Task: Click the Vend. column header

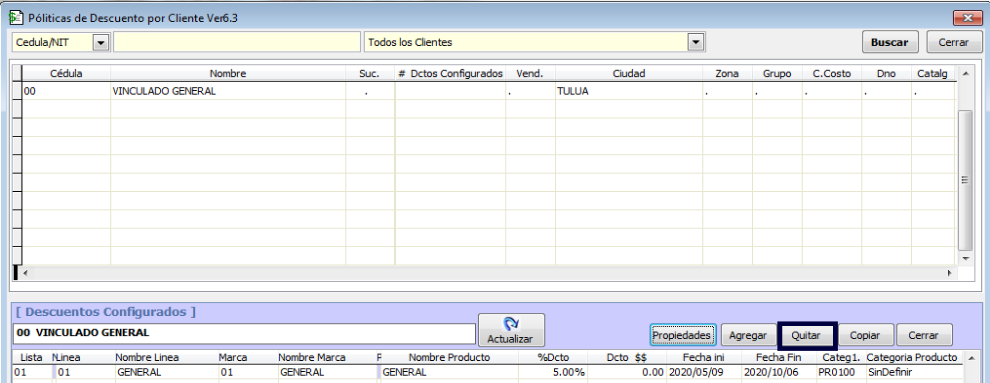Action: [530, 74]
